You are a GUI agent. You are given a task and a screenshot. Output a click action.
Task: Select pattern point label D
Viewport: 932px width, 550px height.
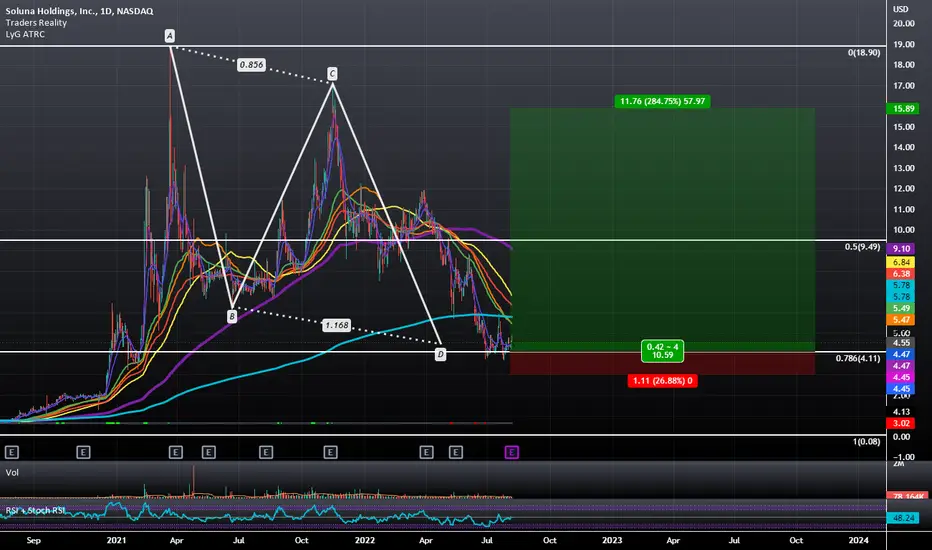[440, 354]
